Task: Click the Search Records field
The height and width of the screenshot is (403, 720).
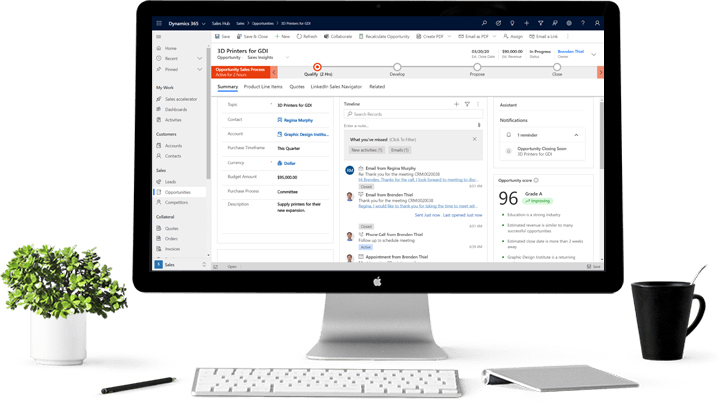Action: (x=413, y=114)
